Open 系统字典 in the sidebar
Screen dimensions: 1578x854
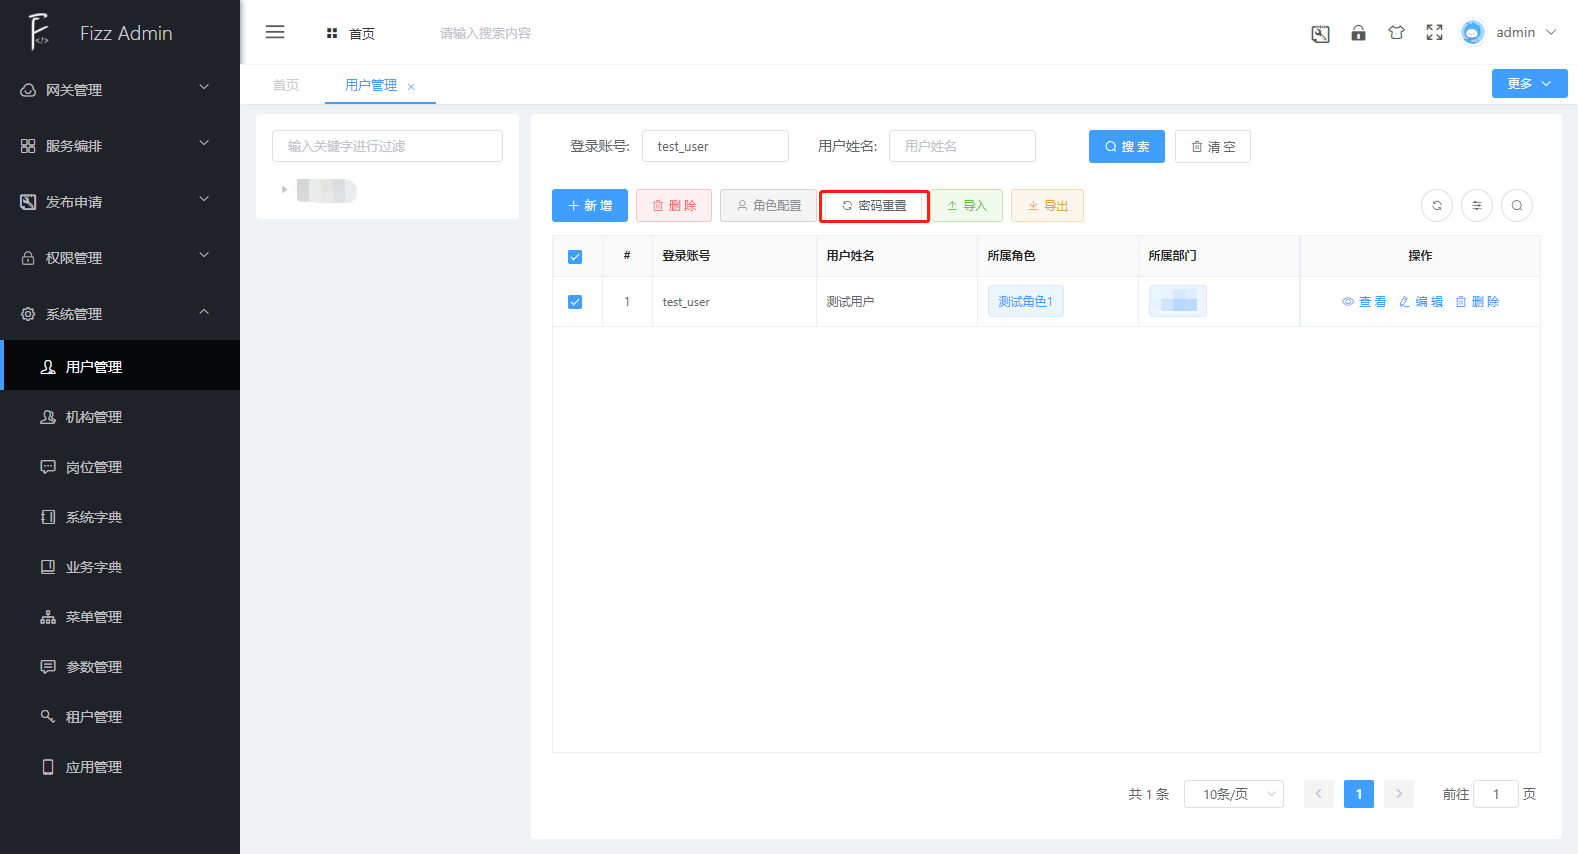(x=120, y=517)
